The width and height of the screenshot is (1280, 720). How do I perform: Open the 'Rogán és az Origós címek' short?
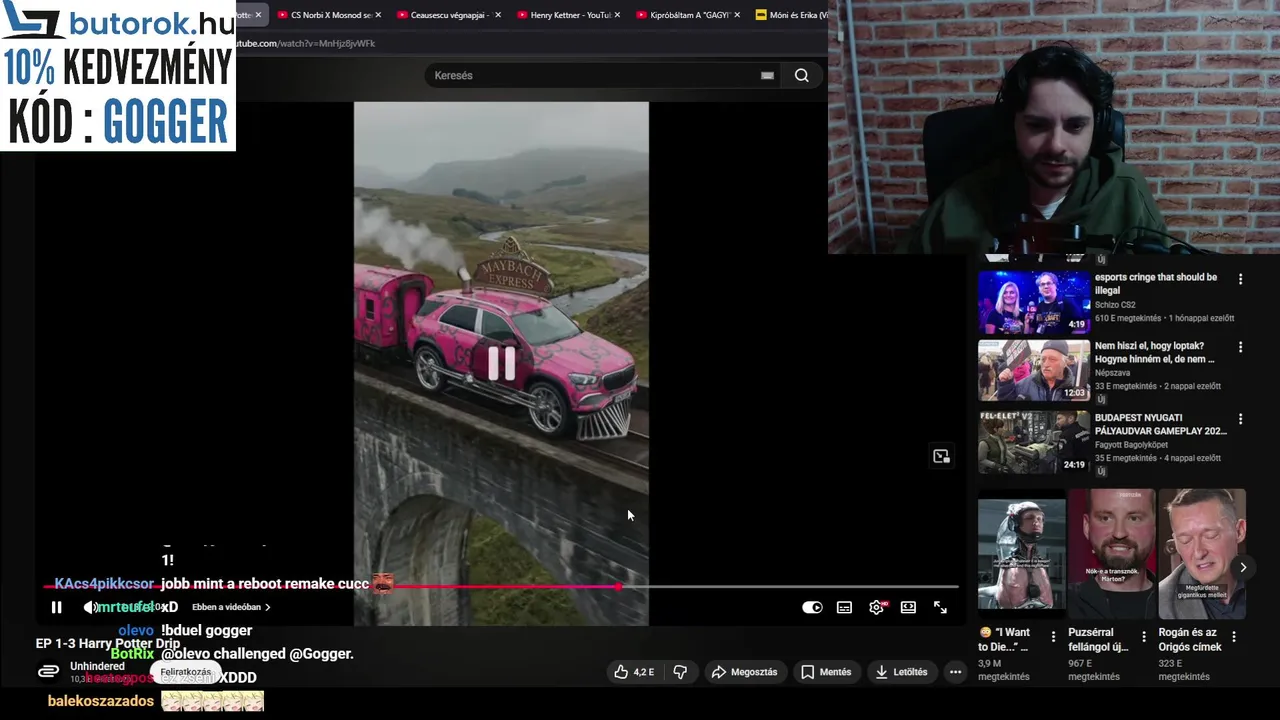[1202, 554]
